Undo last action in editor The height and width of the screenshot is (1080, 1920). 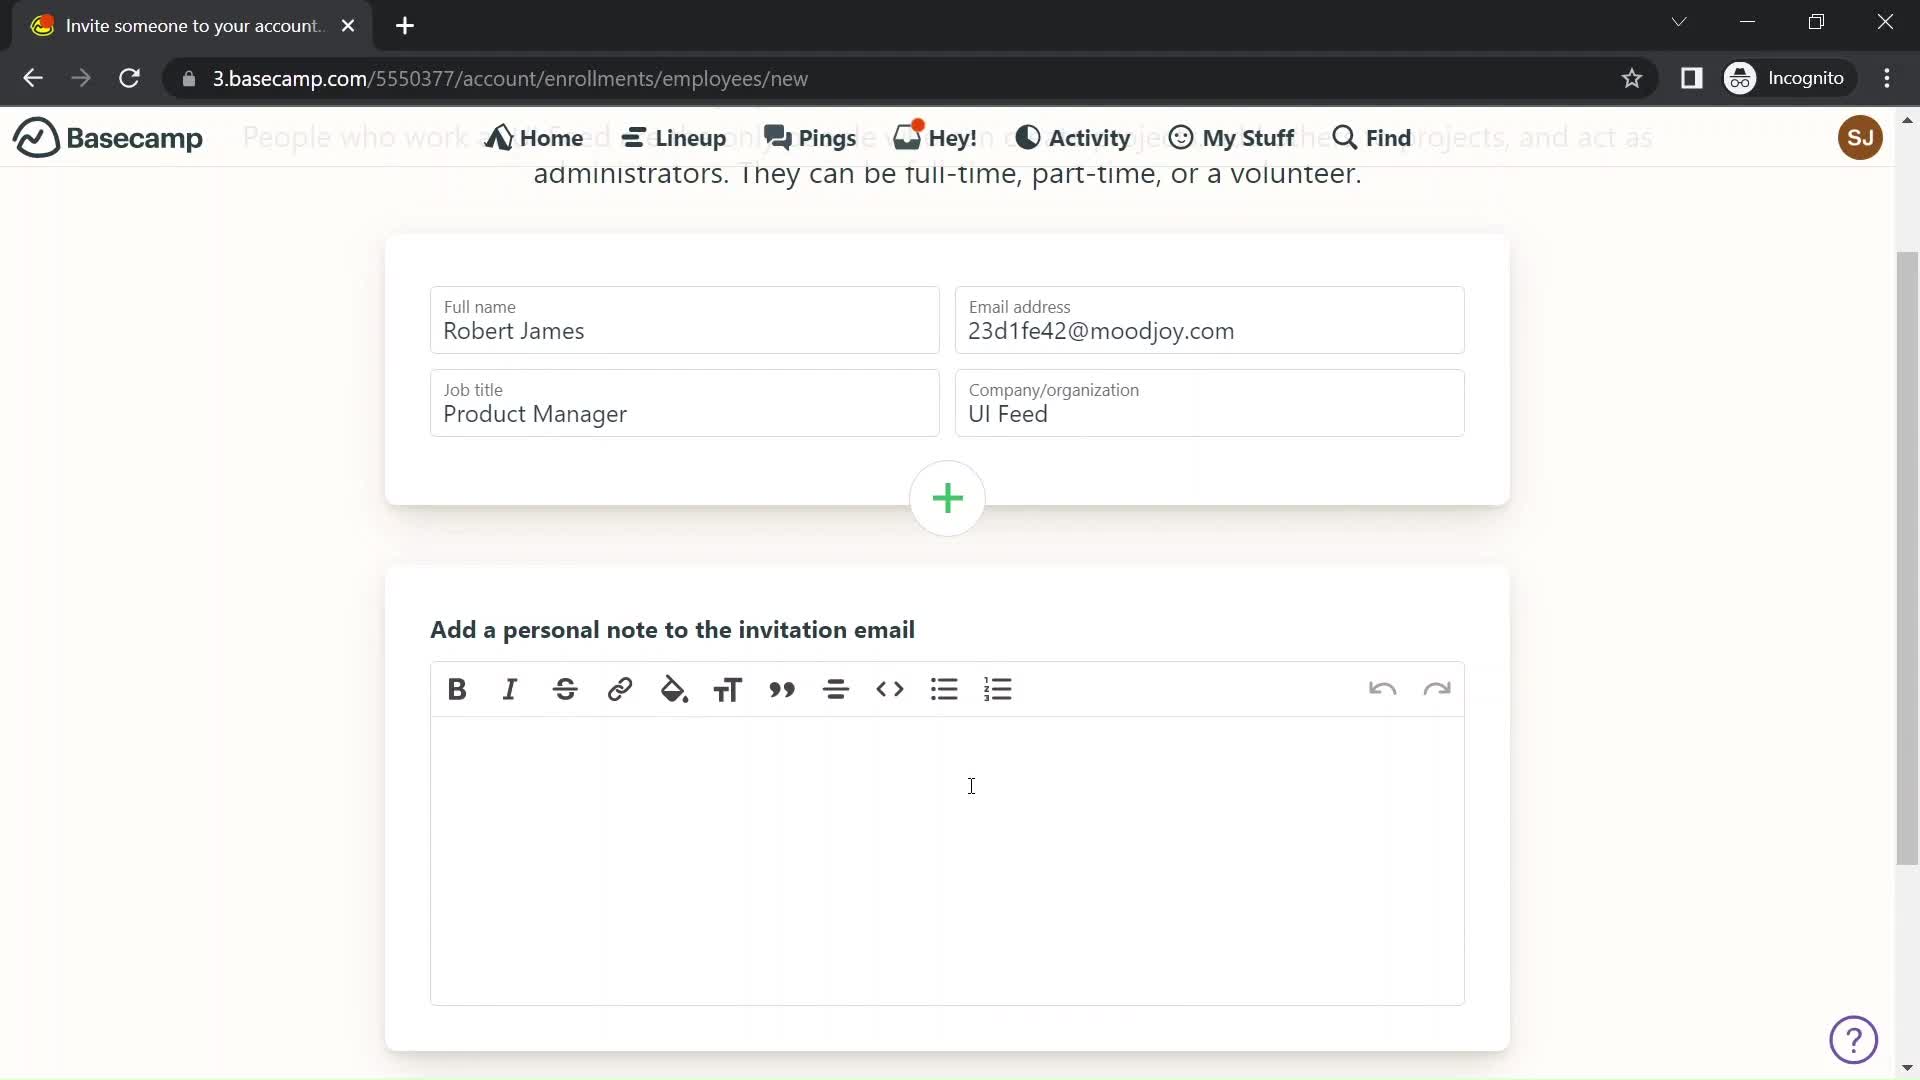pos(1382,688)
